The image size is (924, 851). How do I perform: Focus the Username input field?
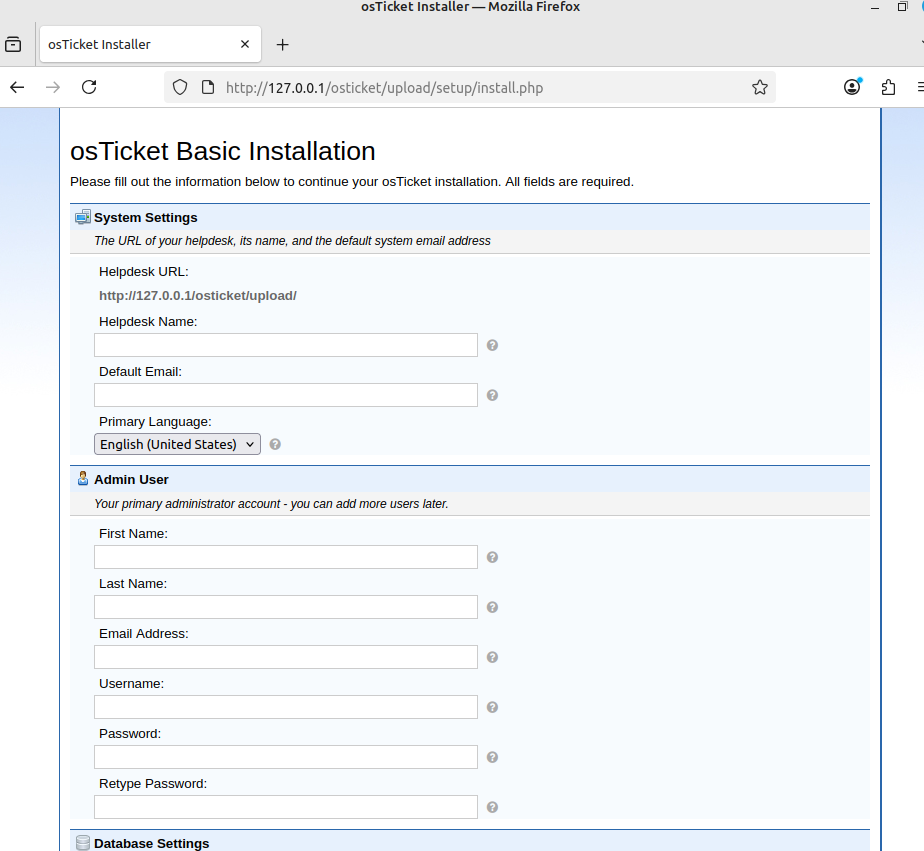[x=286, y=708]
